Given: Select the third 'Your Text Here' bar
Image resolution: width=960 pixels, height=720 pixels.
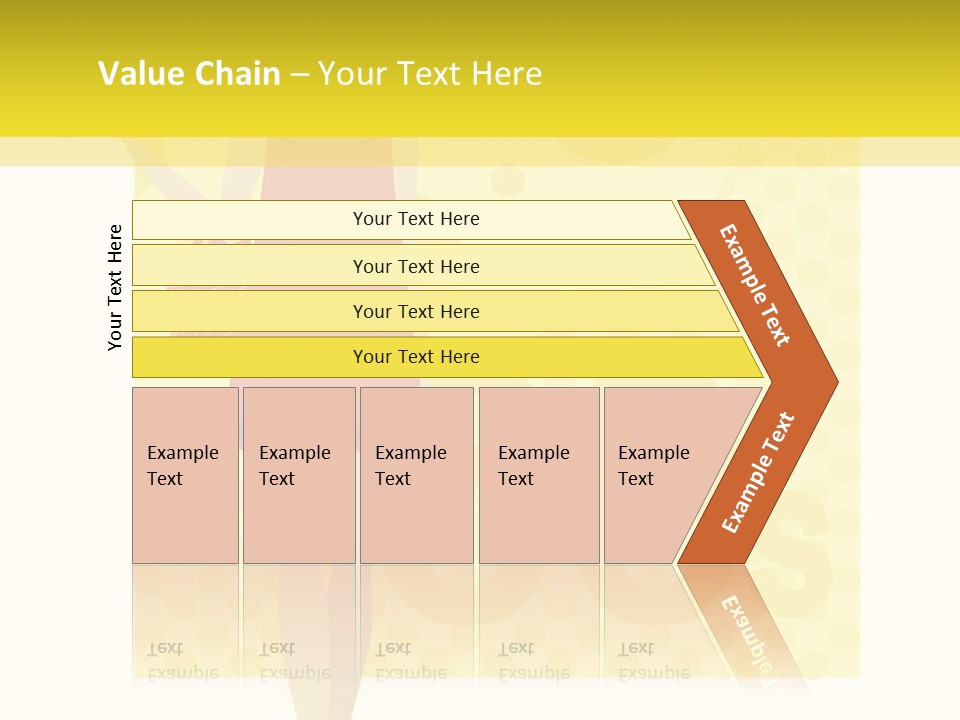Looking at the screenshot, I should (x=416, y=311).
